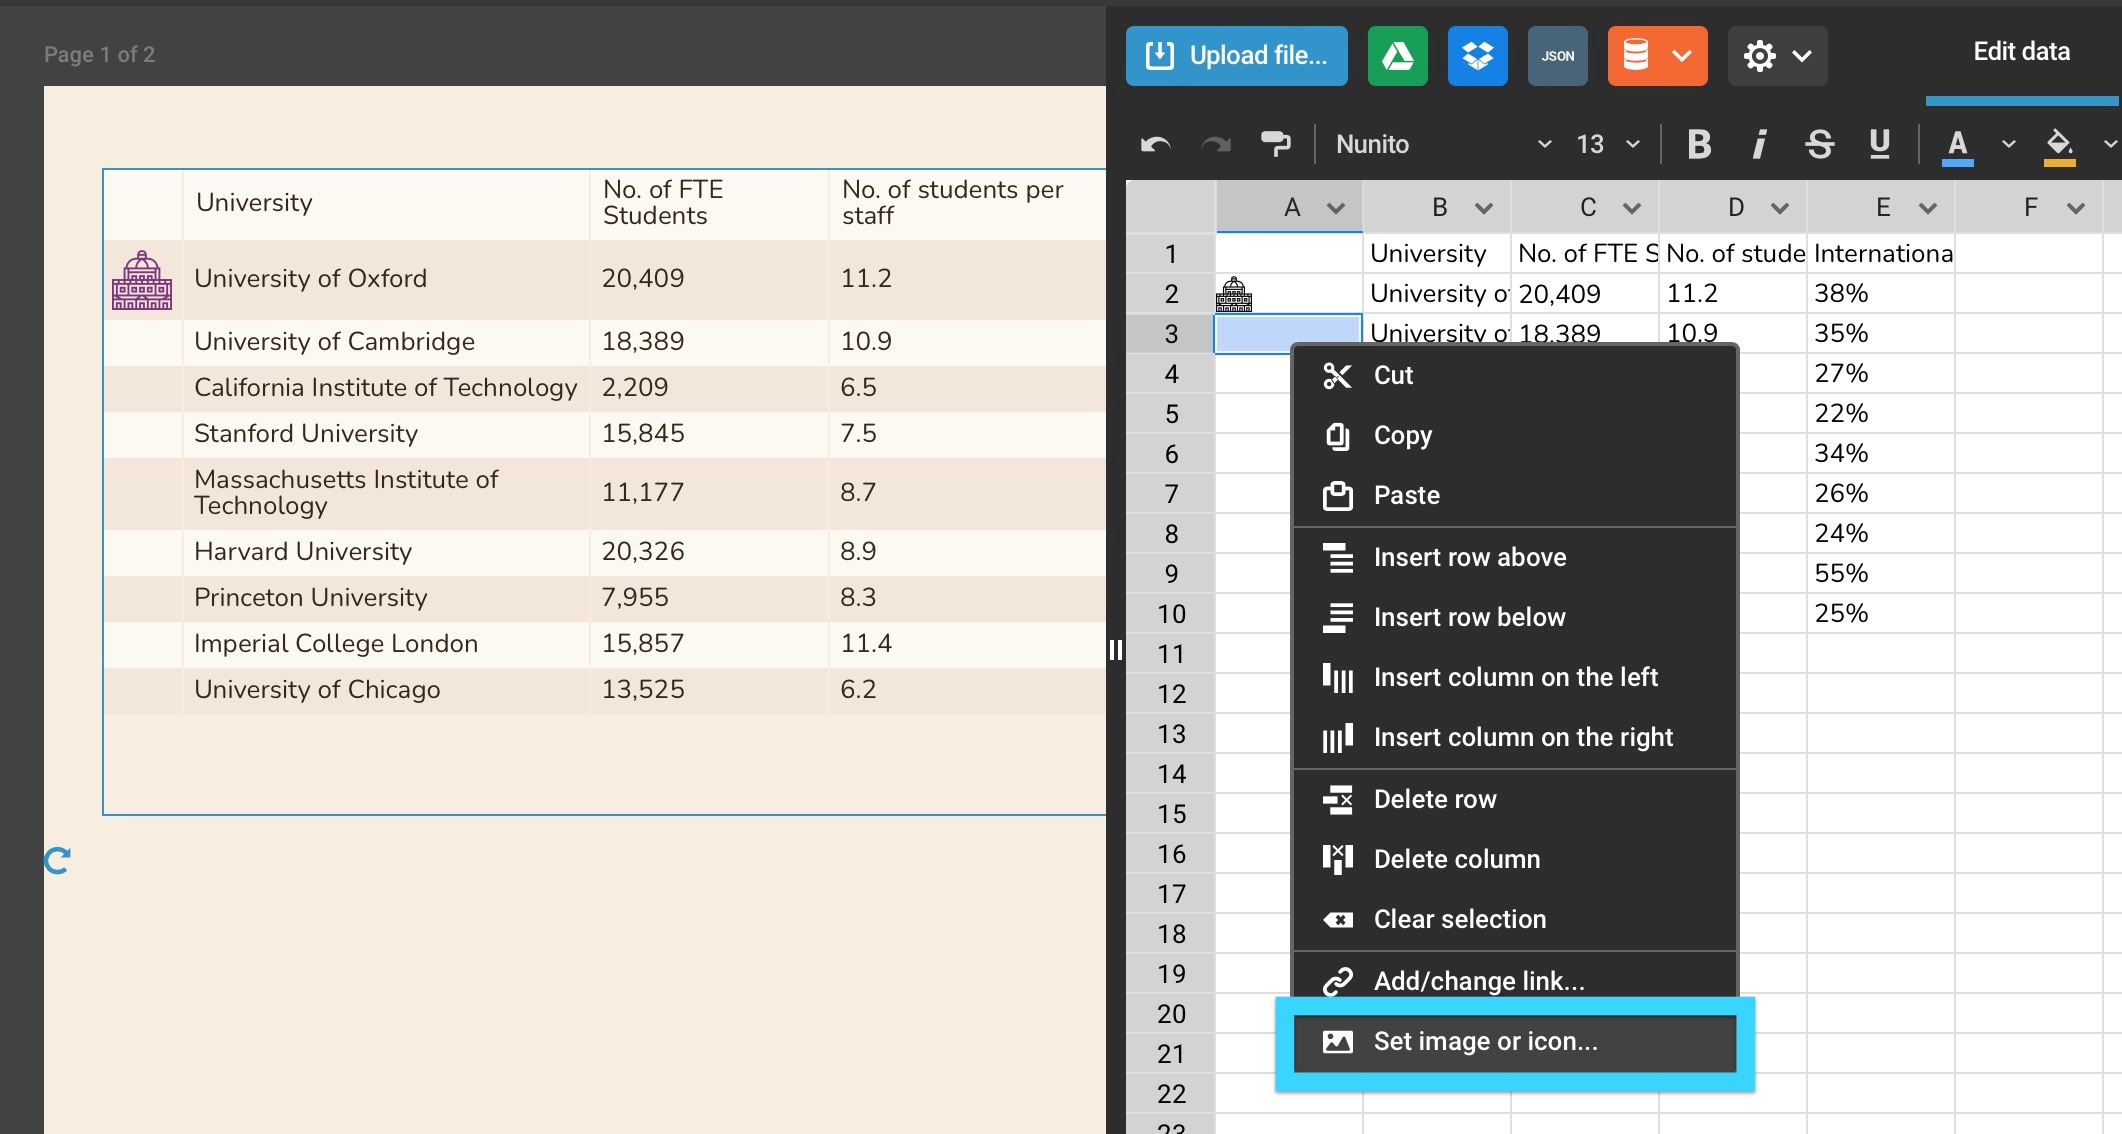Click the refresh icon below the table
2122x1134 pixels.
[x=58, y=860]
